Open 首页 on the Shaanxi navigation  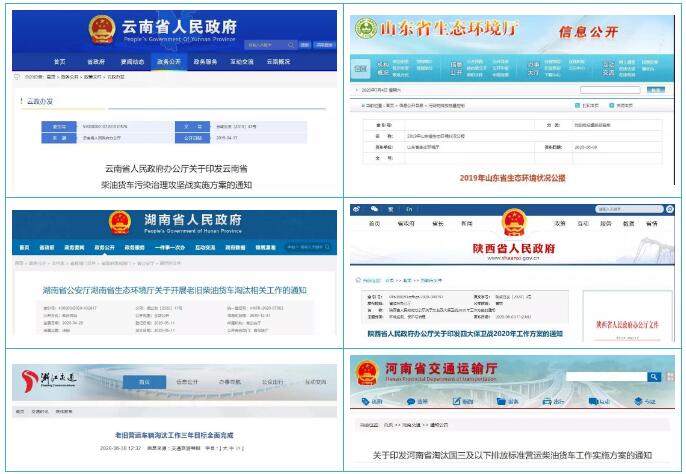pos(374,223)
